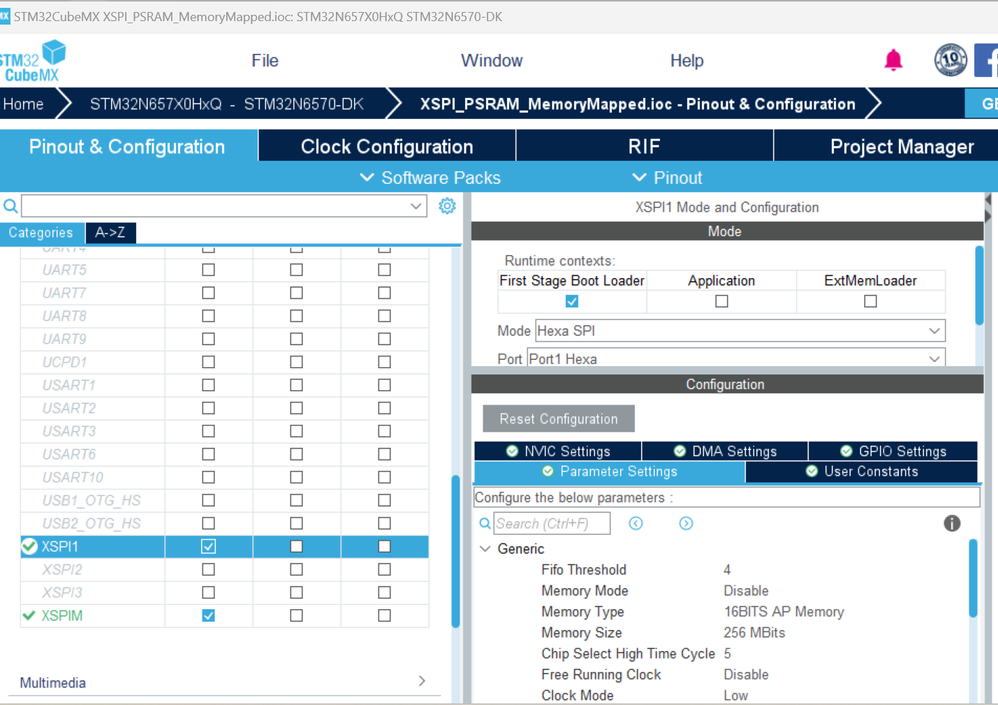Open the gear settings icon near search
998x705 pixels.
click(x=447, y=206)
